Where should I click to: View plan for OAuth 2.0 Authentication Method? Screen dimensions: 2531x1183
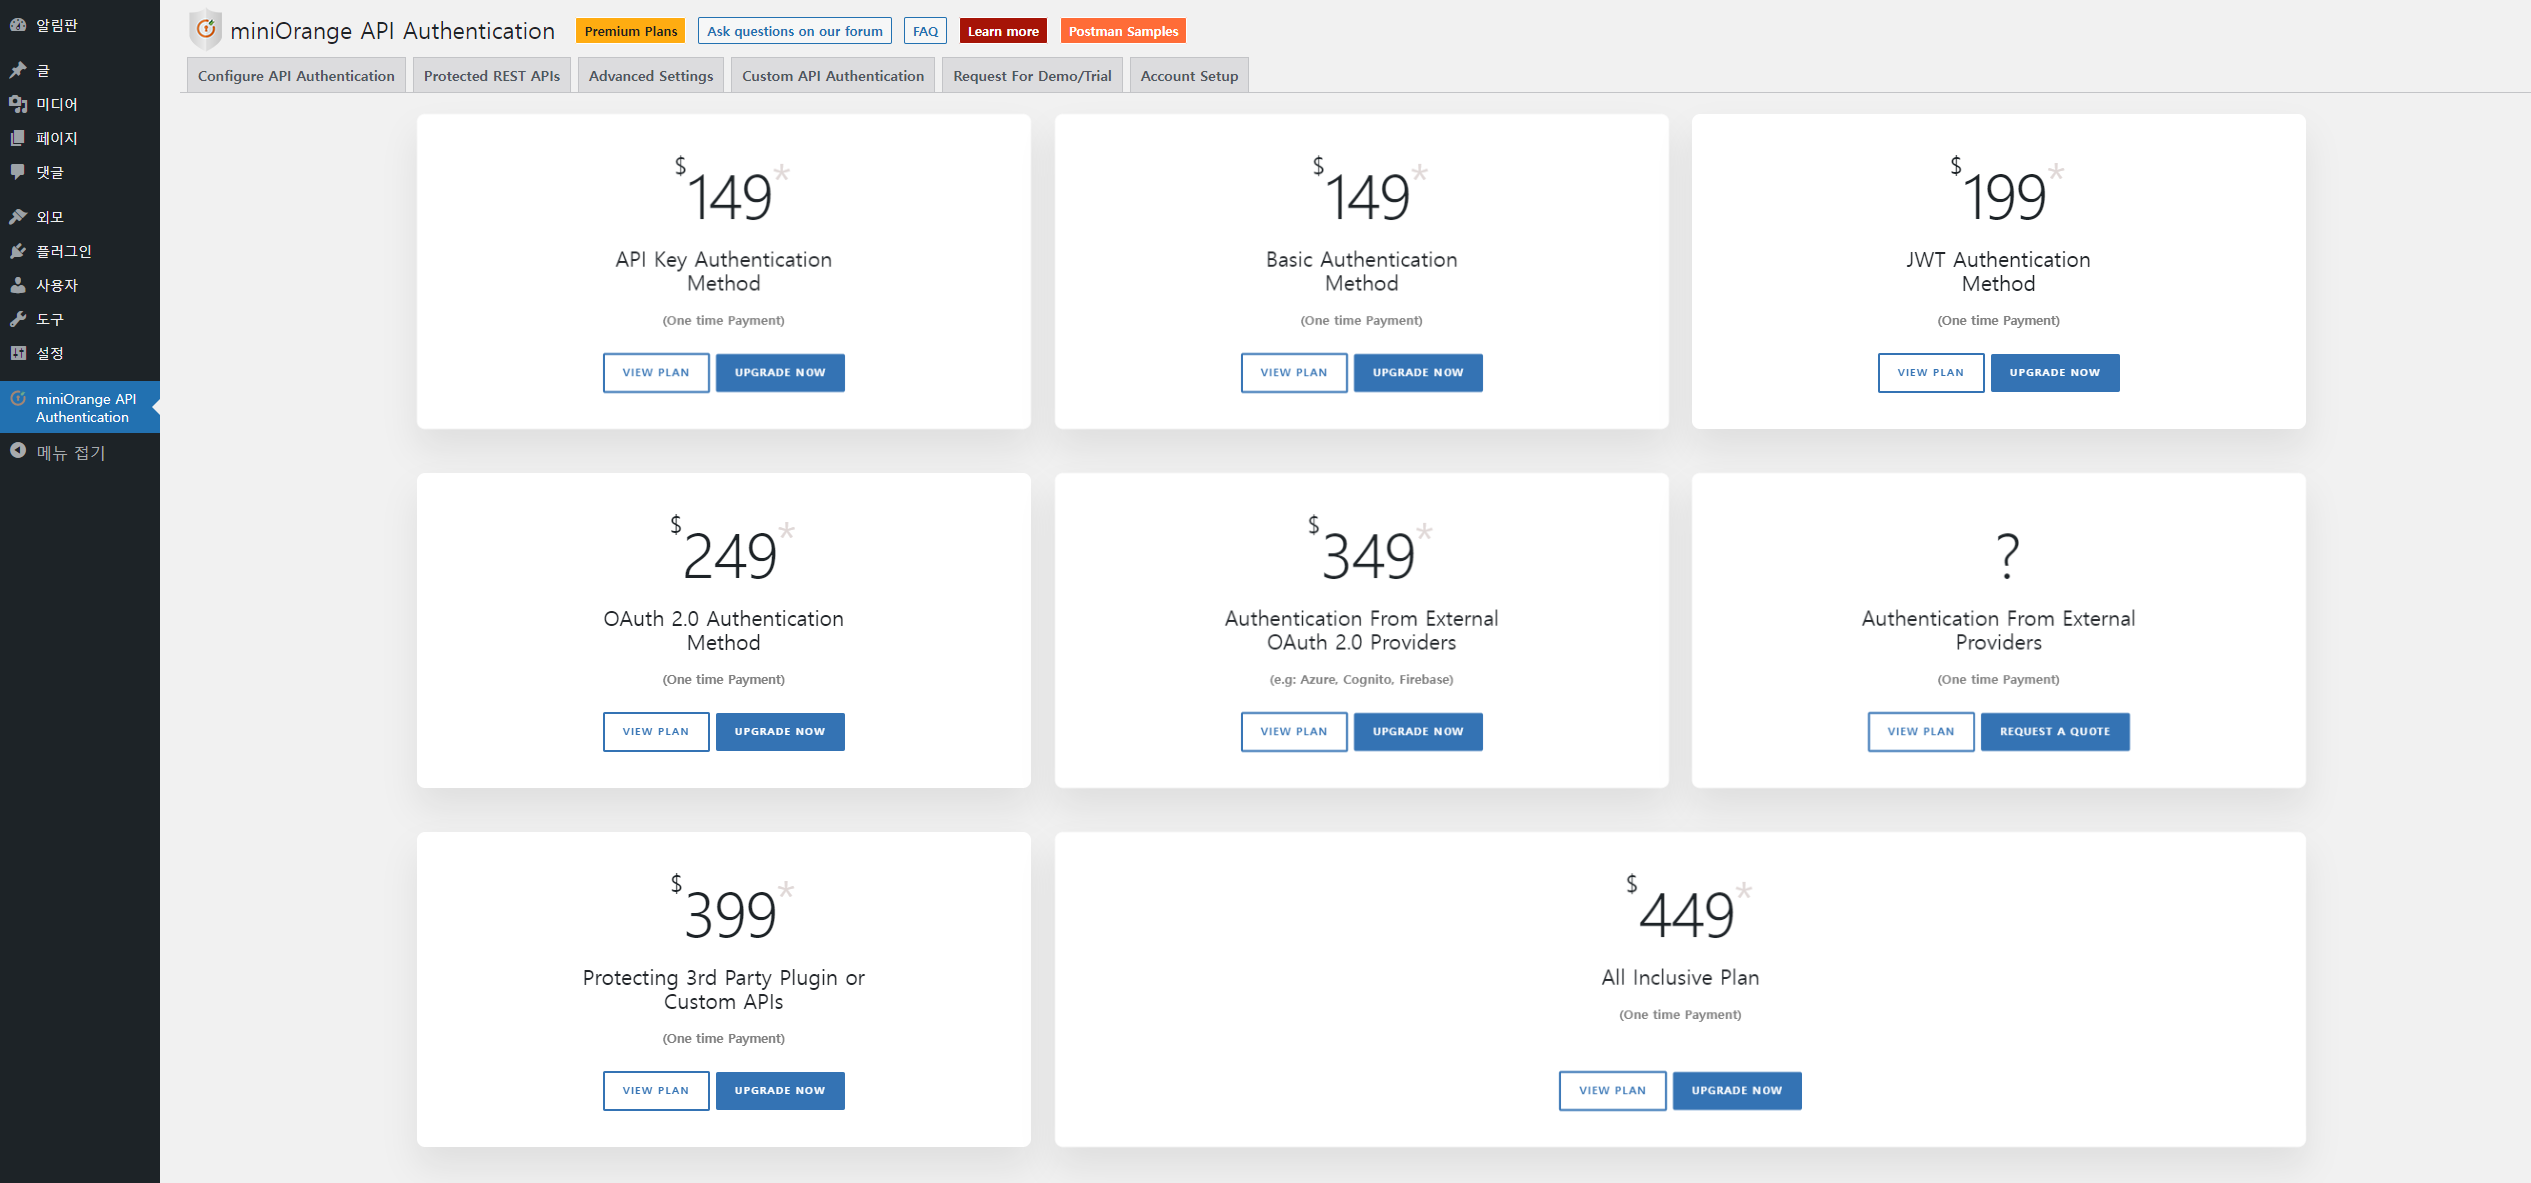tap(656, 731)
